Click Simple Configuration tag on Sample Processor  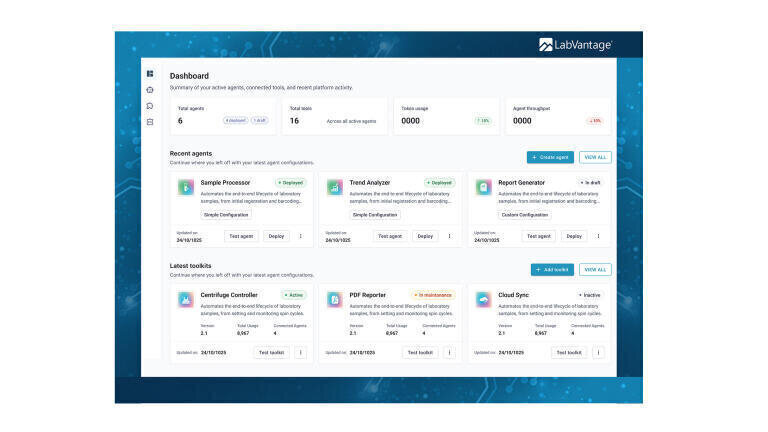[226, 215]
